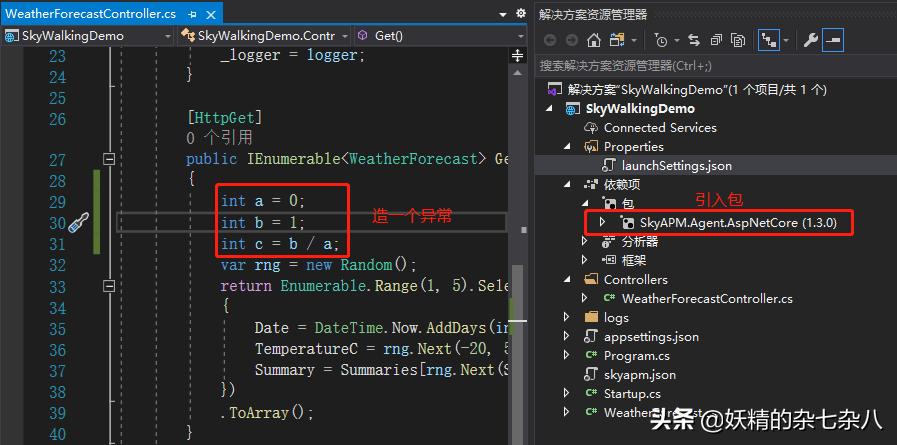Image resolution: width=897 pixels, height=445 pixels.
Task: Click the Forward navigation arrow in Solution Explorer
Action: click(571, 40)
